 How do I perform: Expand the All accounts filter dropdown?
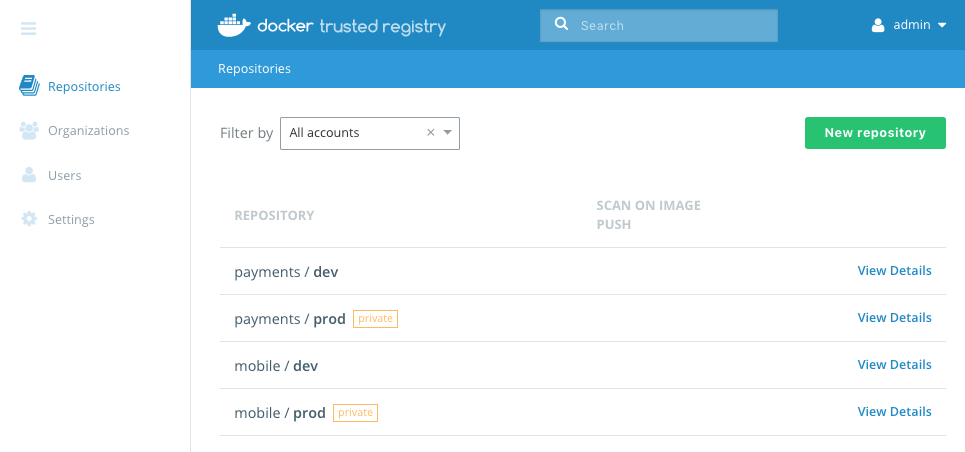point(448,132)
